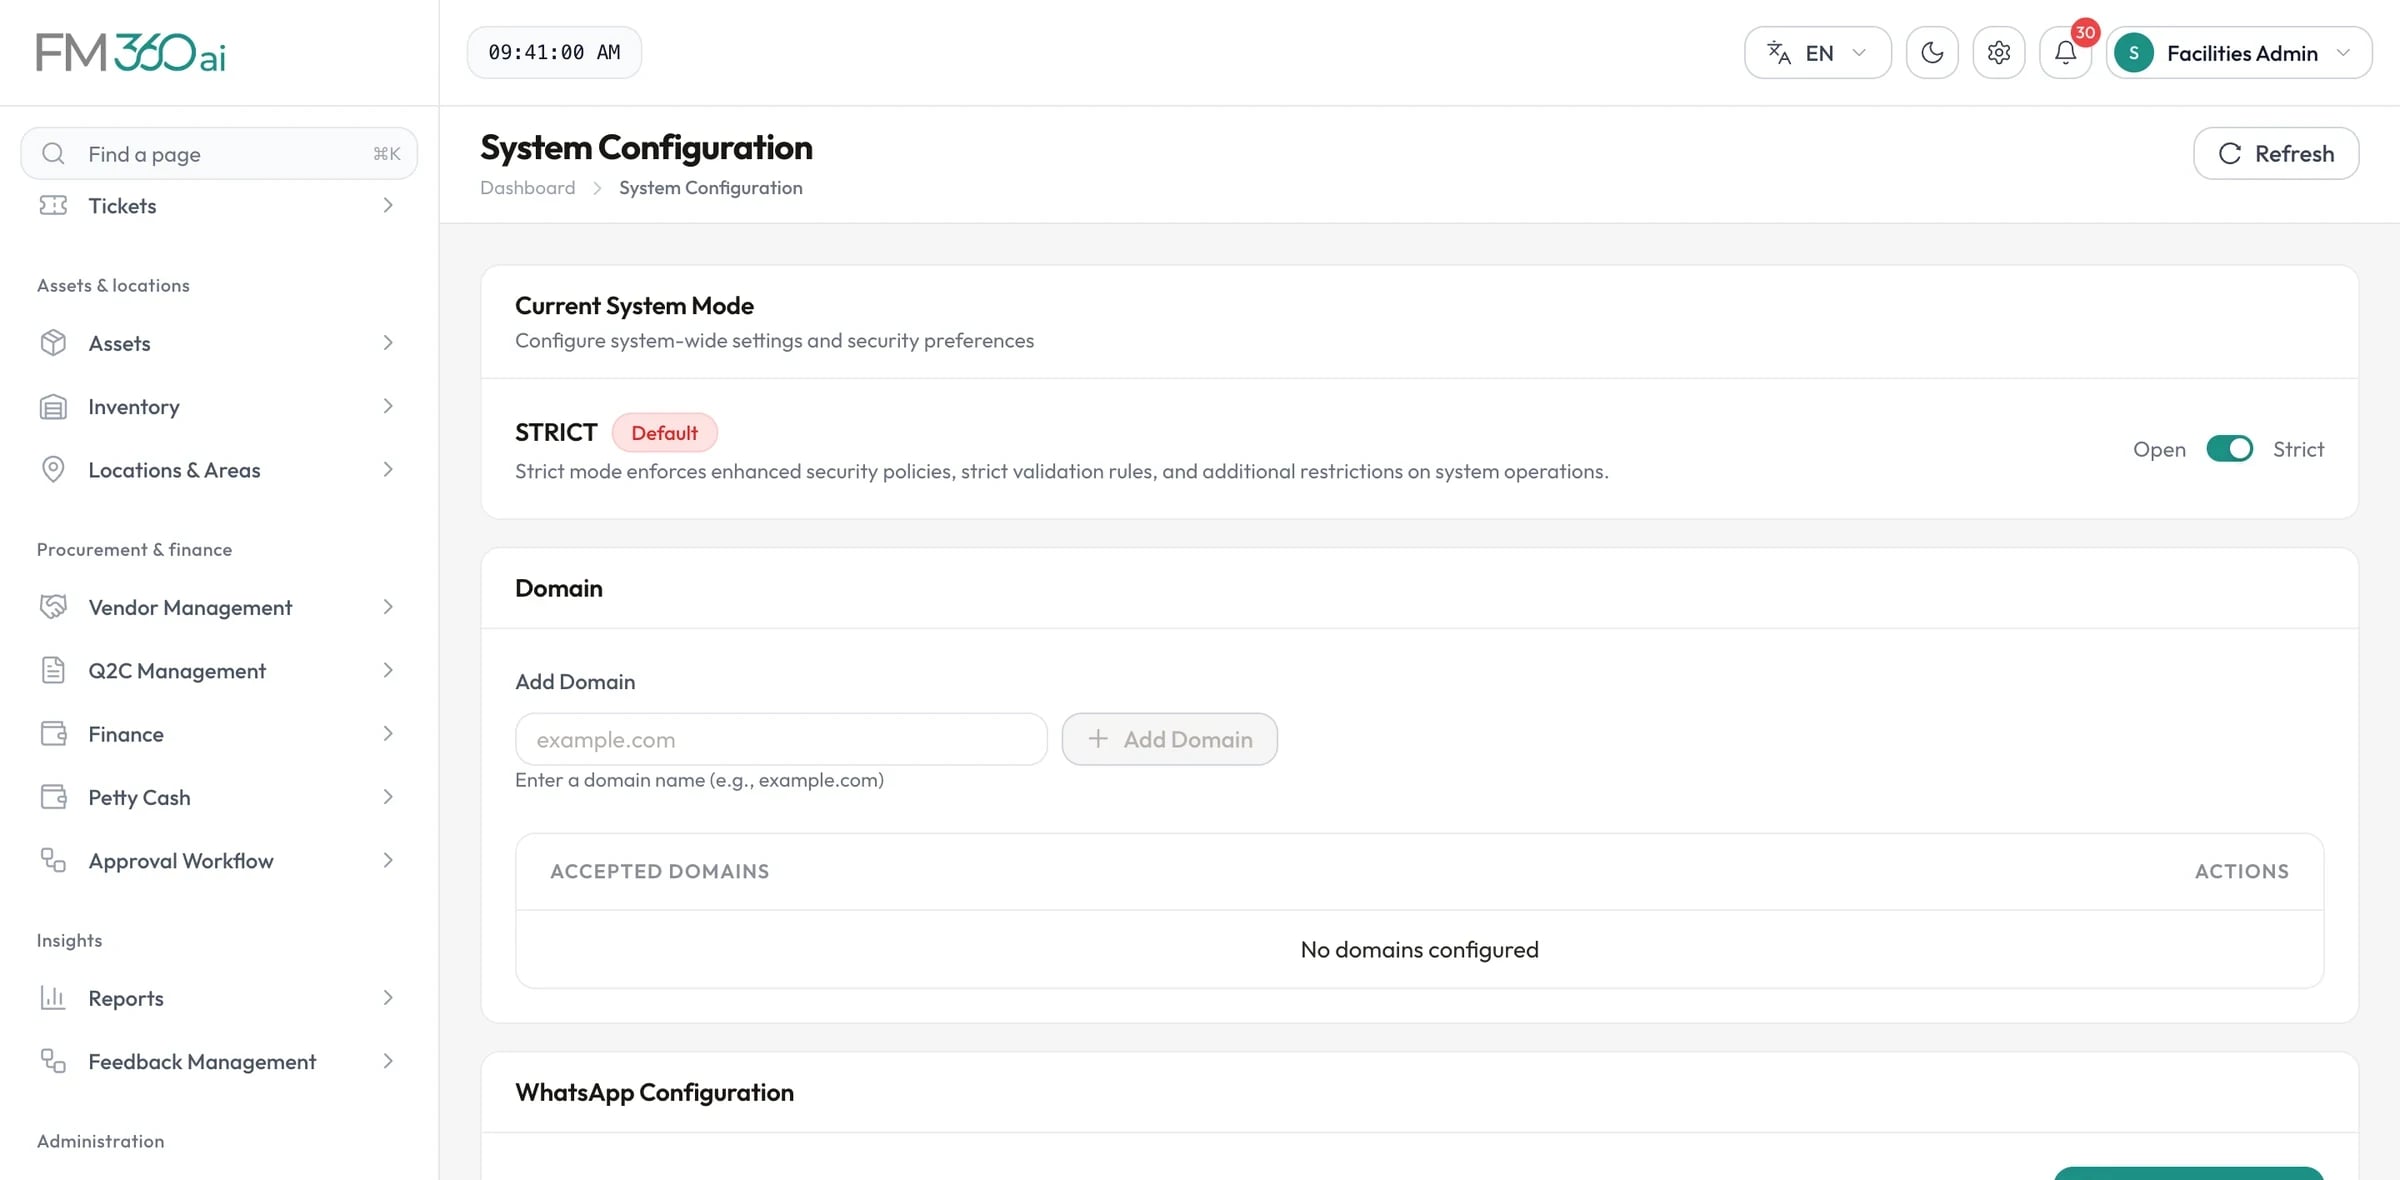Expand the Vendor Management chevron
2400x1180 pixels.
[388, 607]
